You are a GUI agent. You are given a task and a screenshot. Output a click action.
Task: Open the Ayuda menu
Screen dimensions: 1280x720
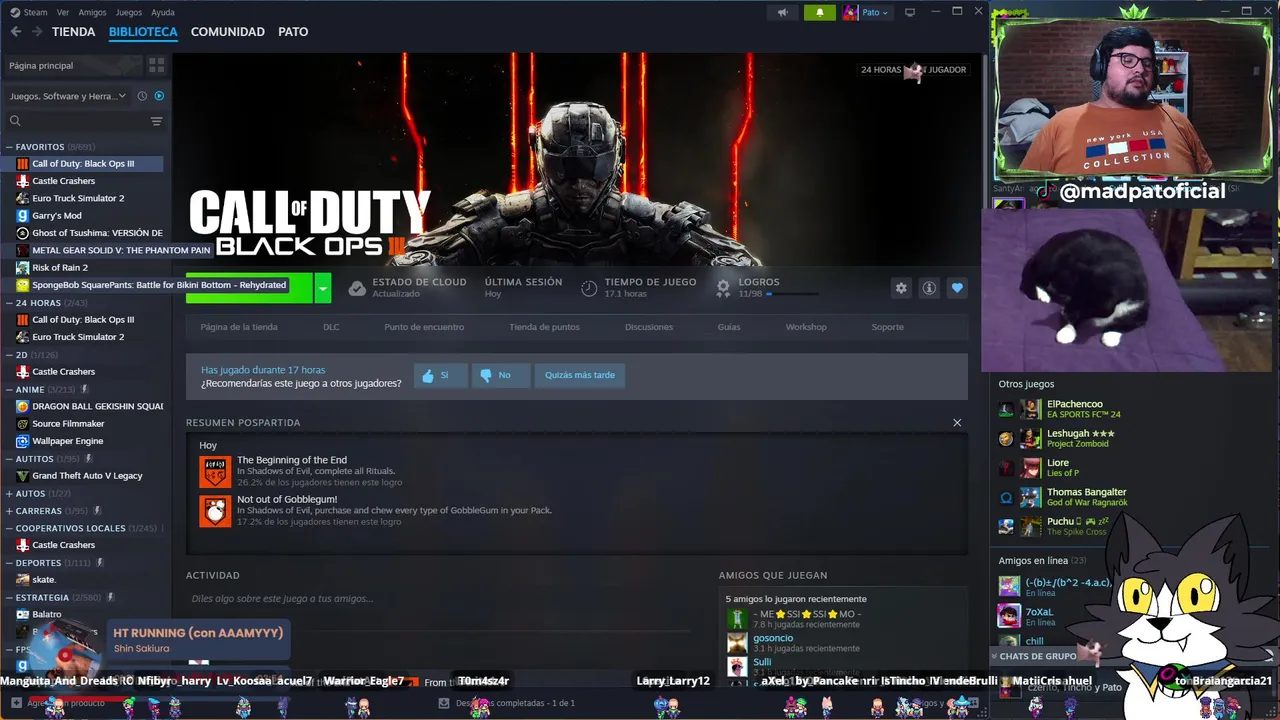tap(162, 12)
